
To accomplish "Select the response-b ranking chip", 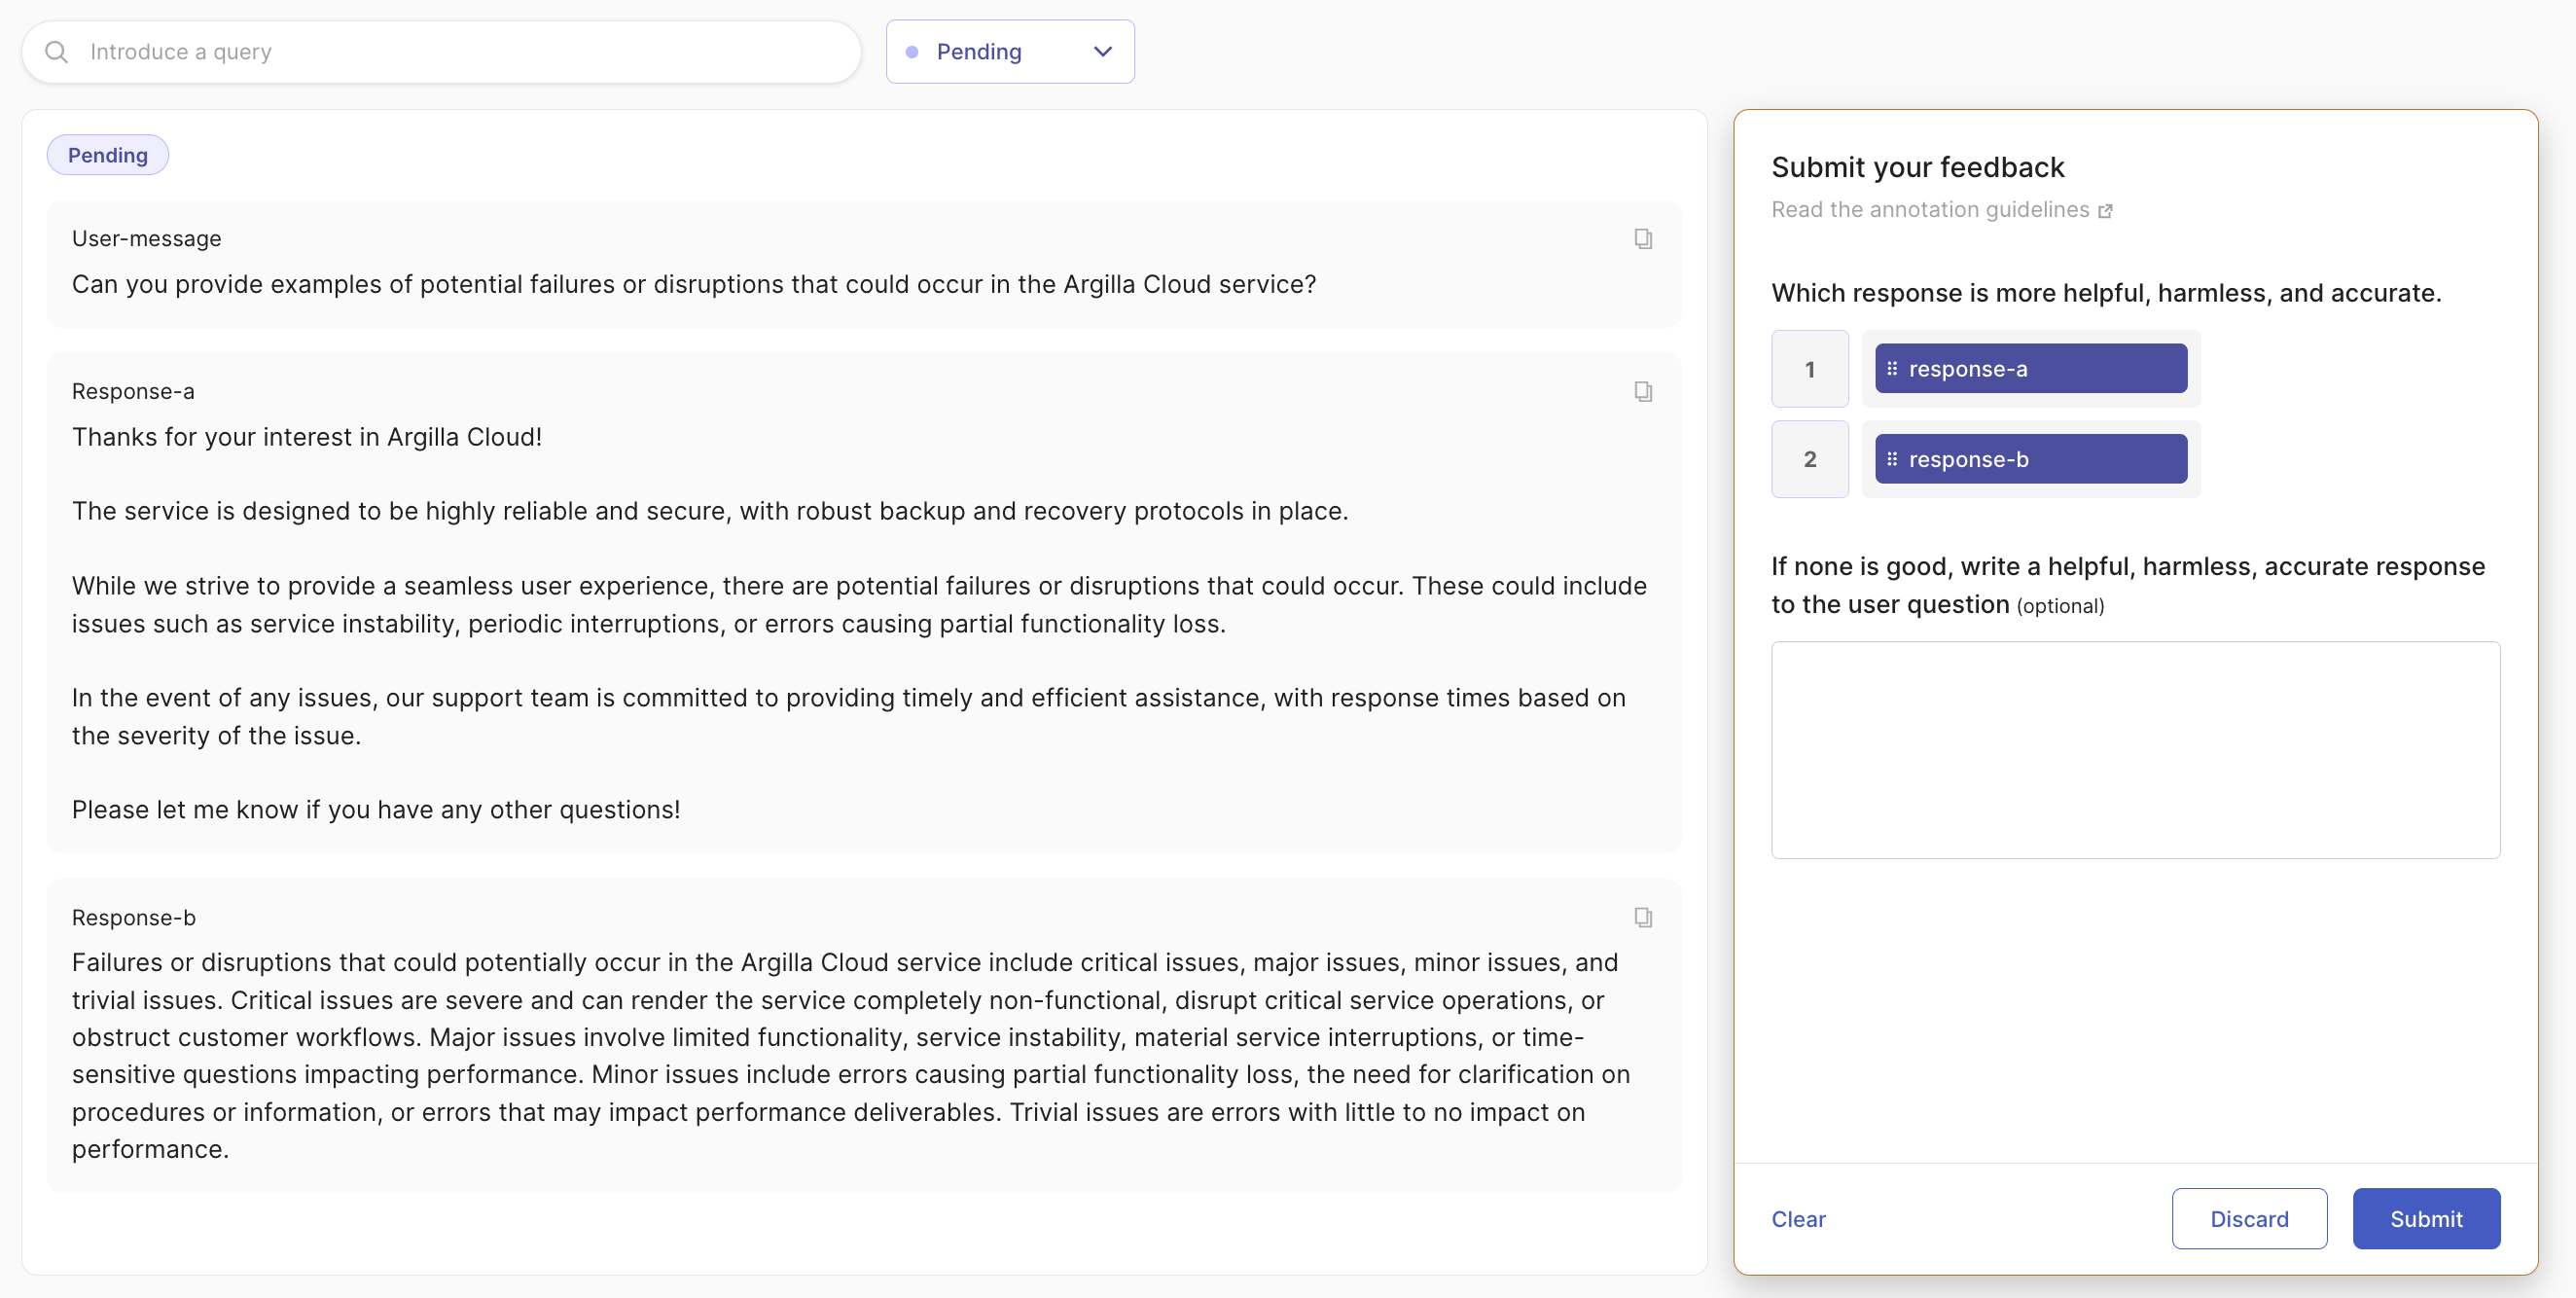I will click(x=2030, y=459).
